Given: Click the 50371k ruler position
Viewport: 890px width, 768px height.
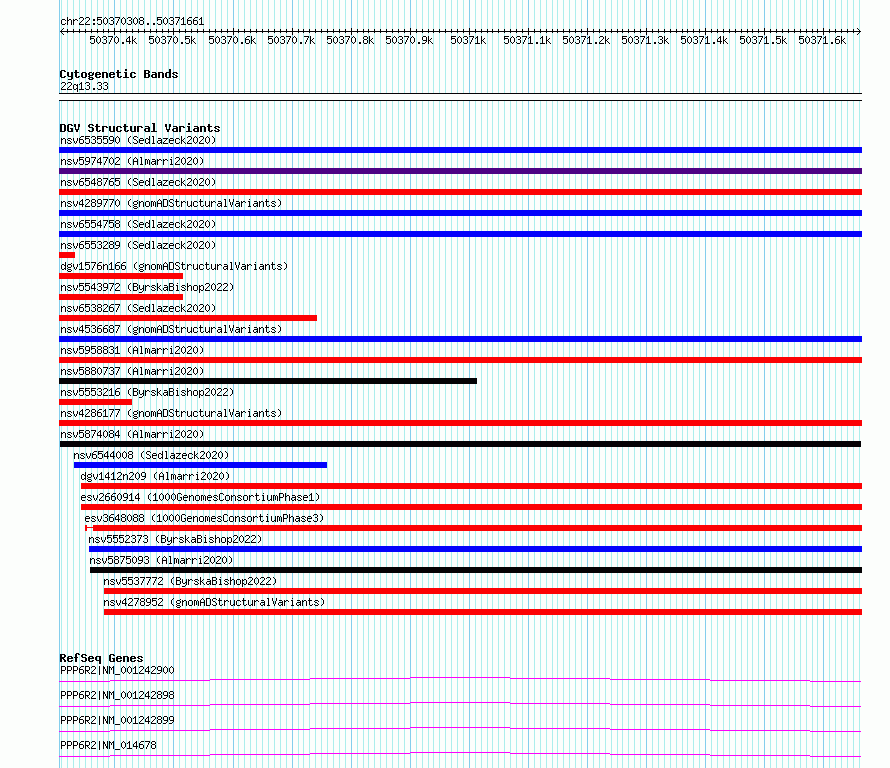Looking at the screenshot, I should click(468, 40).
